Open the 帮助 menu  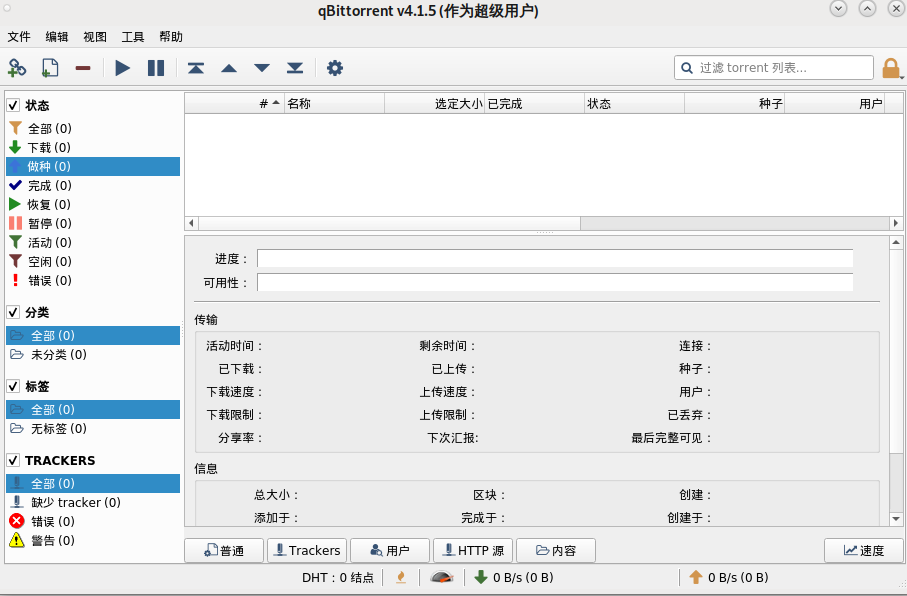click(171, 37)
